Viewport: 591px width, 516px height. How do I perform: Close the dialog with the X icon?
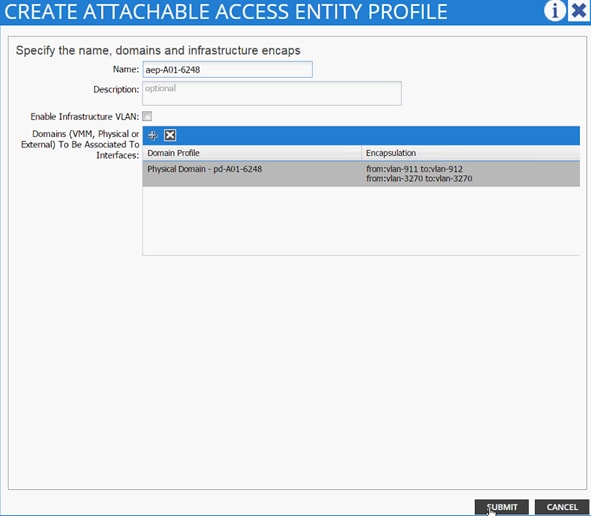pyautogui.click(x=579, y=11)
